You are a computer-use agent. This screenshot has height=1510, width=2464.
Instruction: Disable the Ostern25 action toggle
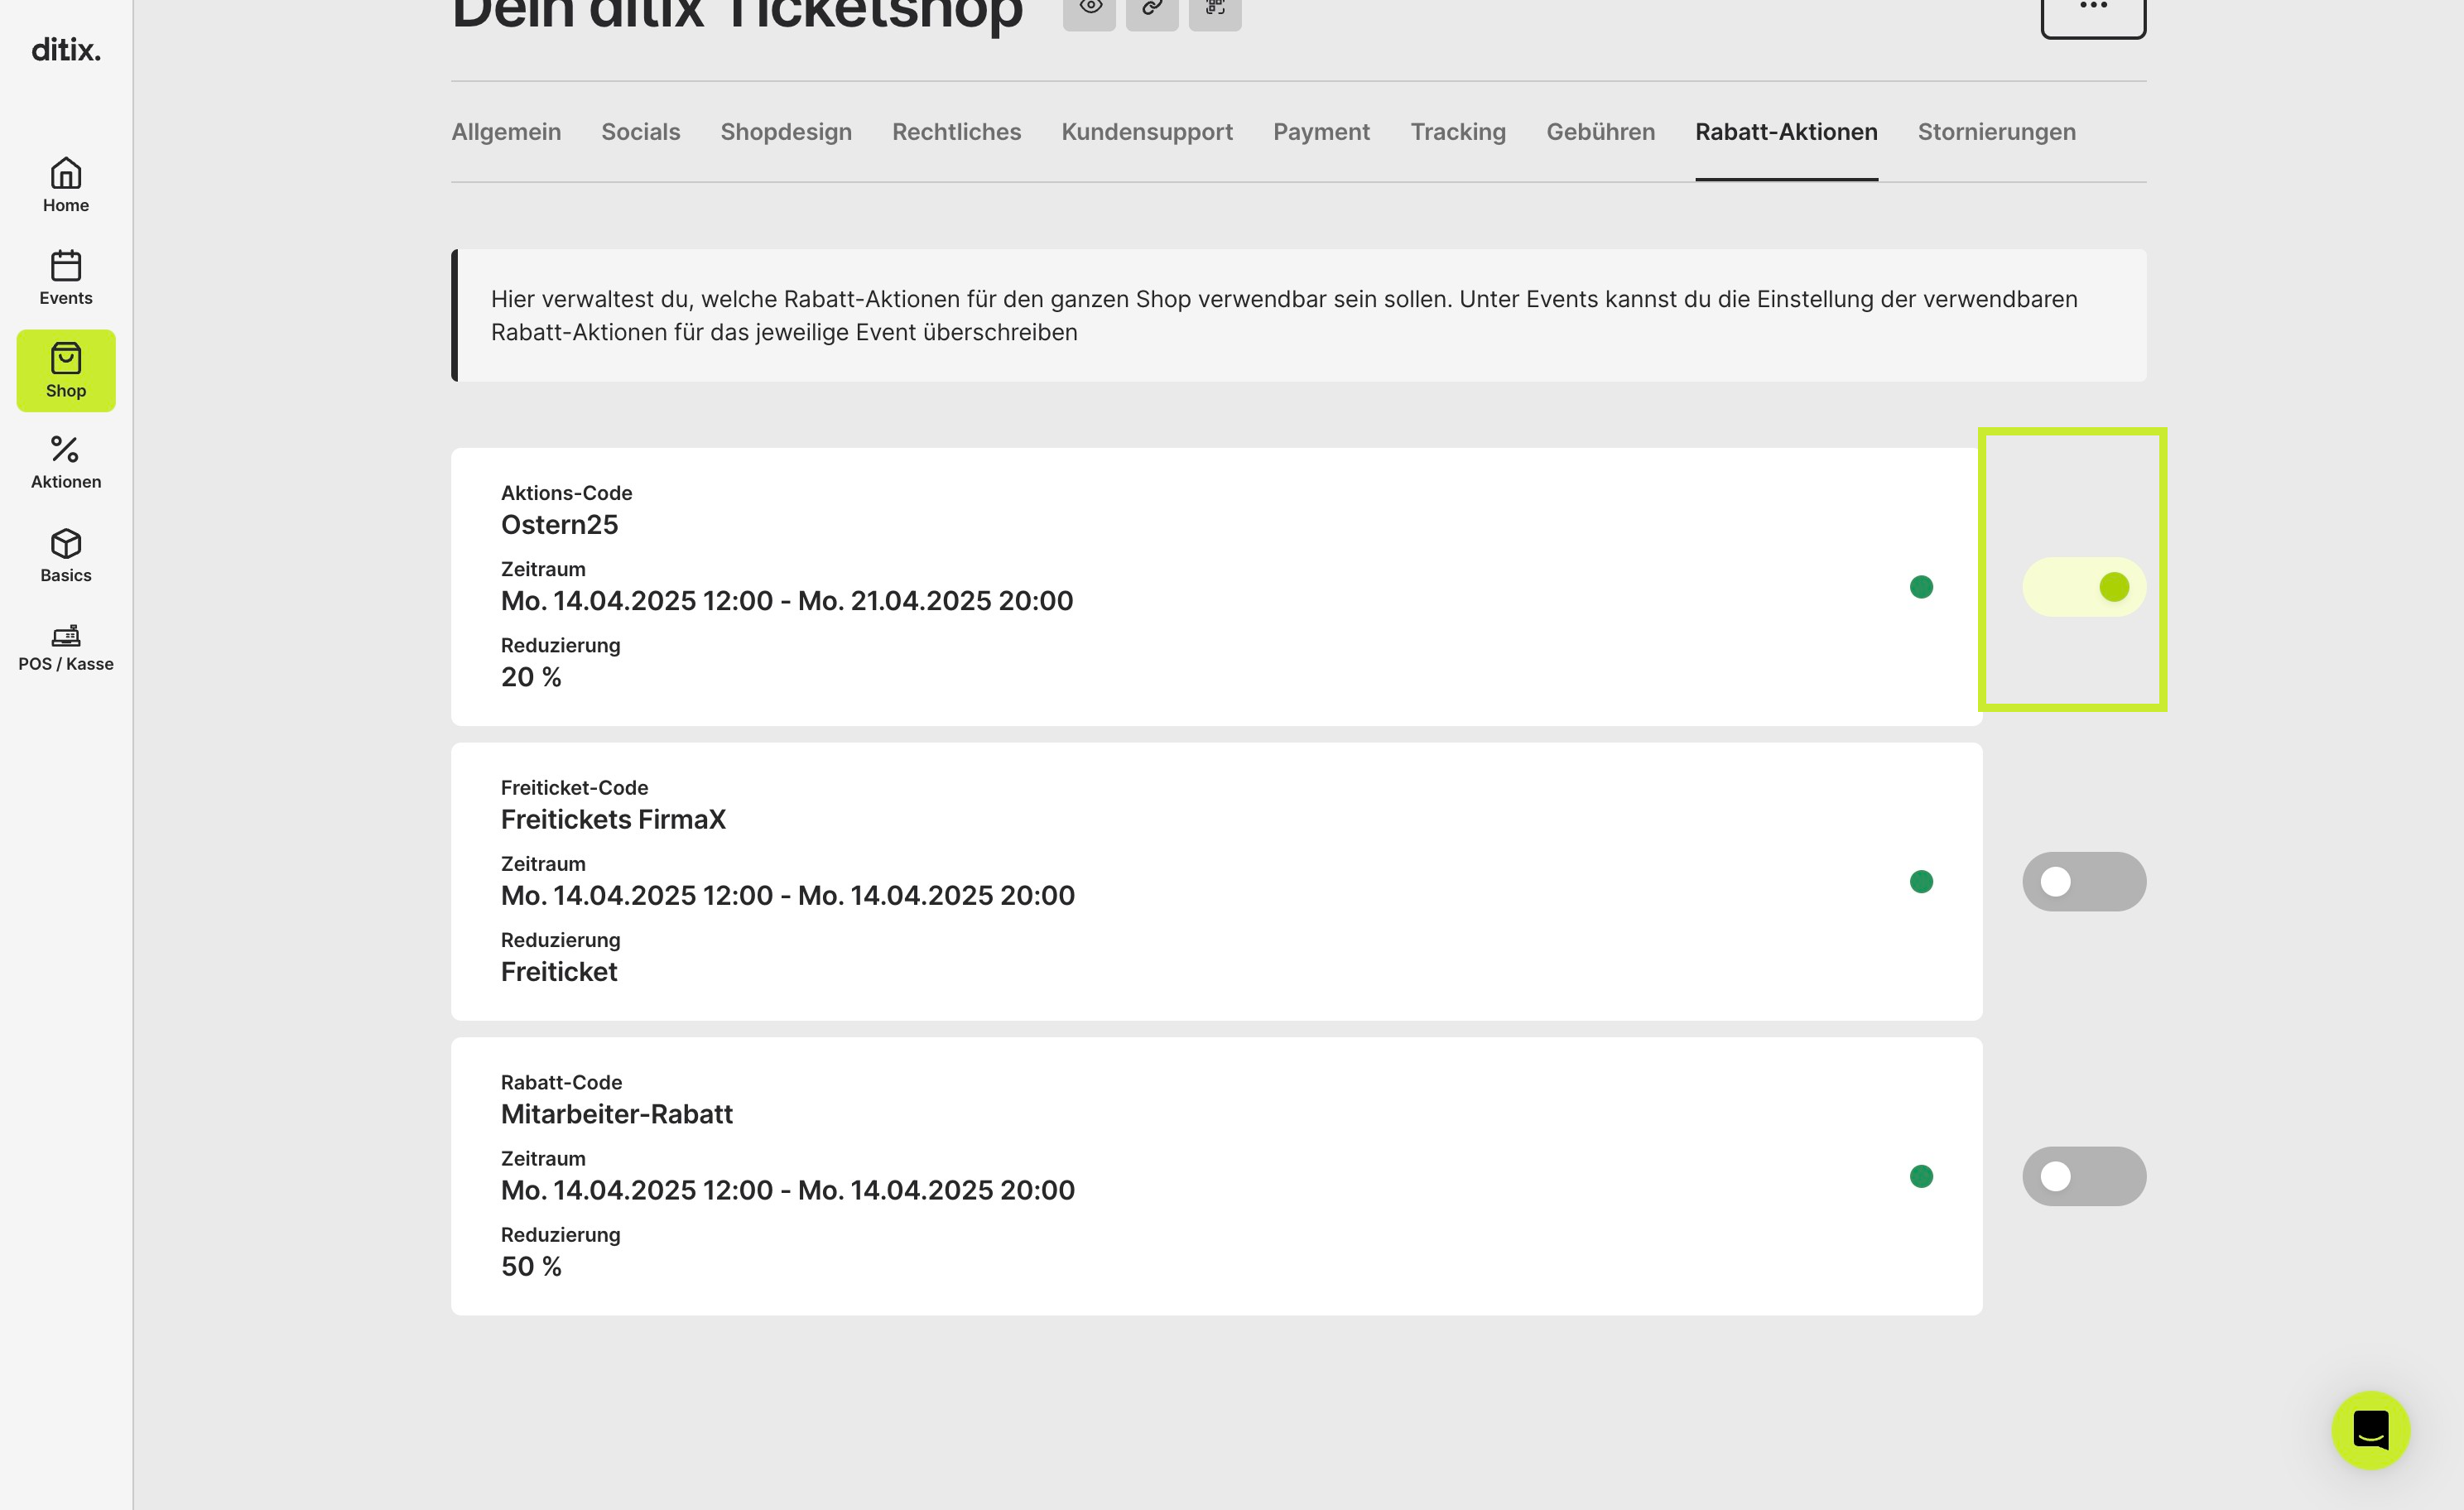pos(2084,587)
